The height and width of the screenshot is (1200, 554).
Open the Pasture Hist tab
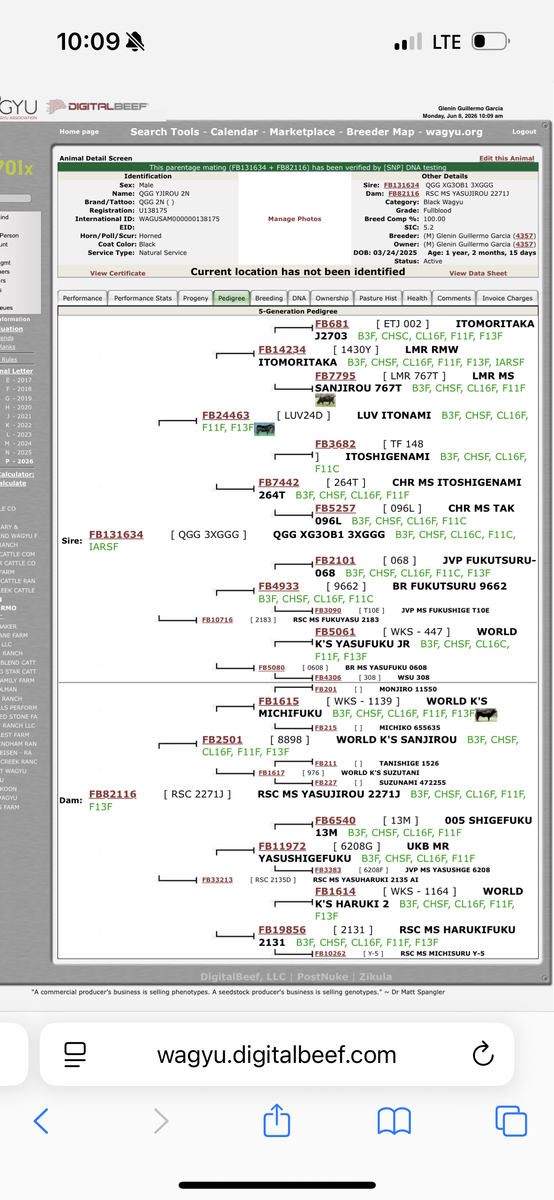377,298
